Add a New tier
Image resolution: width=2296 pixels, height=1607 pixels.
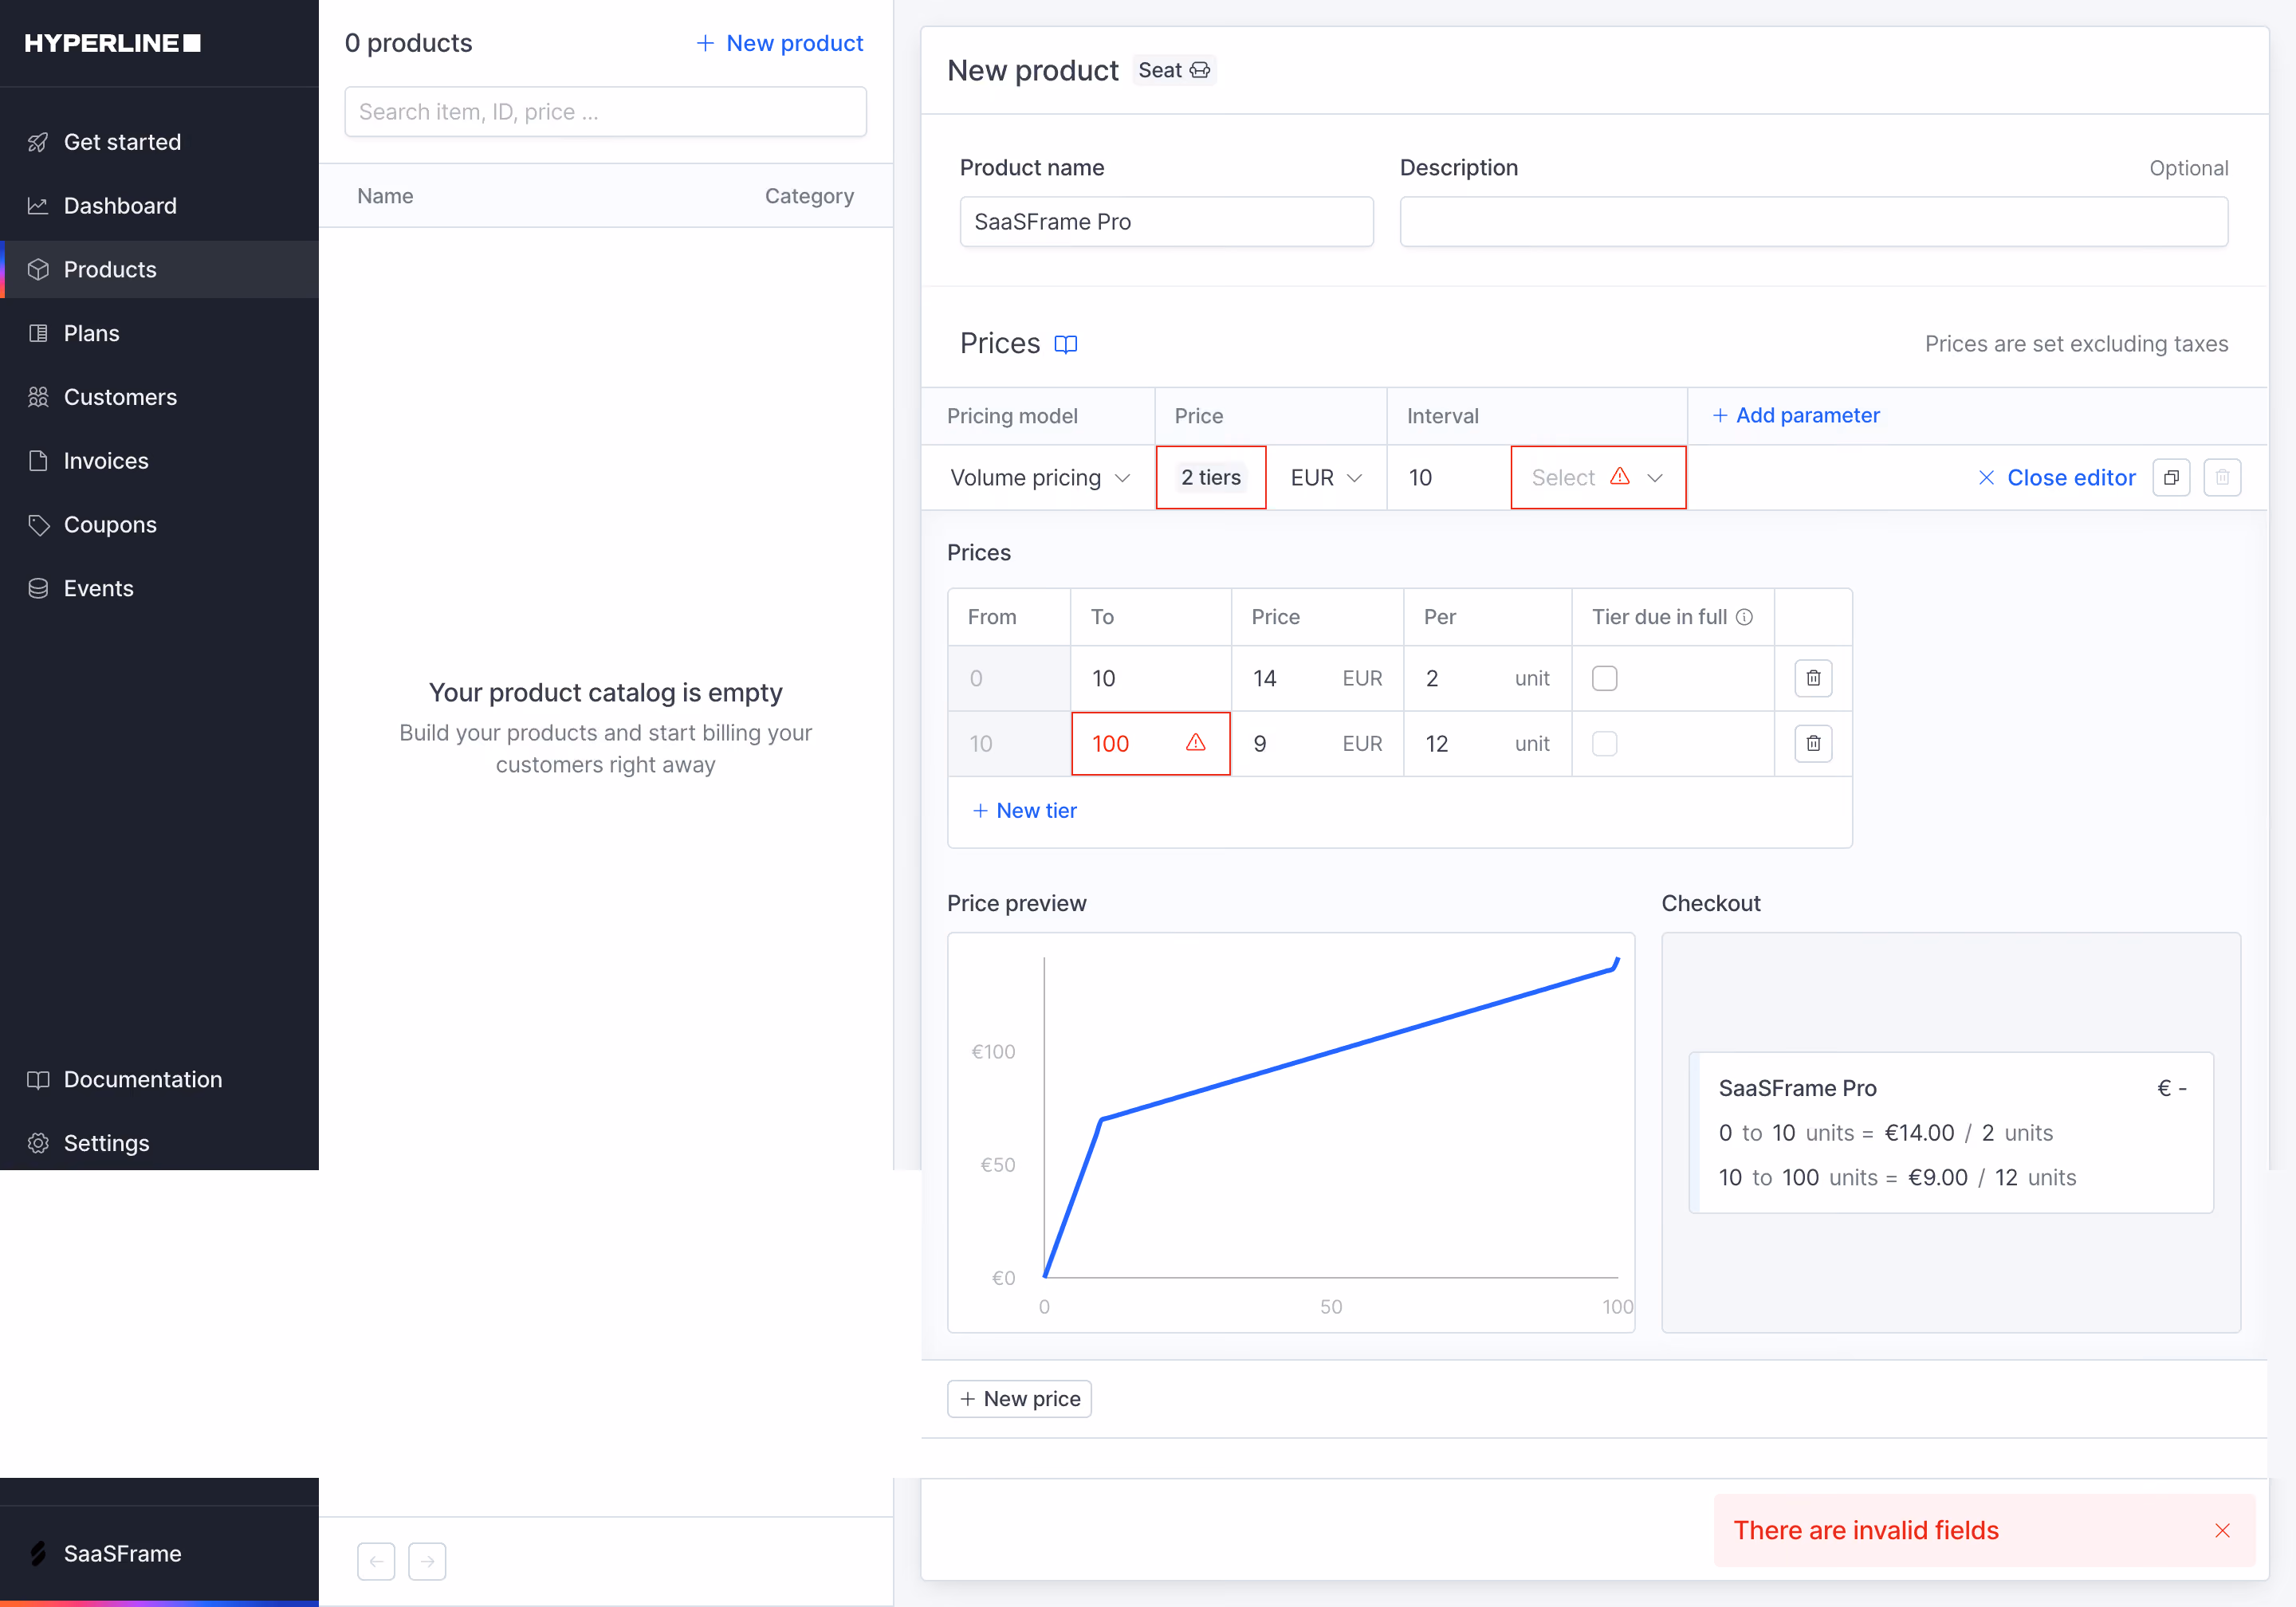1025,810
